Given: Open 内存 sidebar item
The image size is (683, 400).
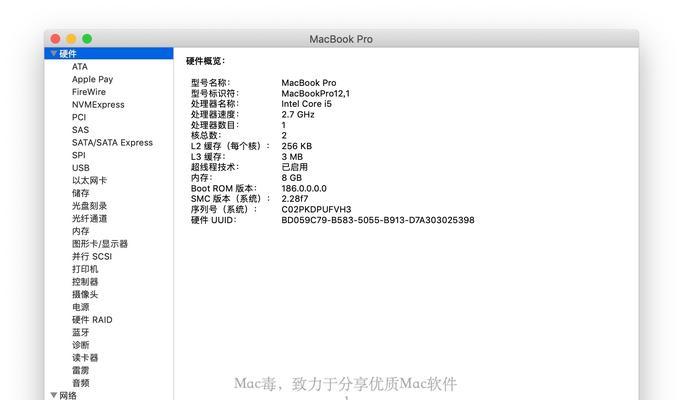Looking at the screenshot, I should click(81, 231).
